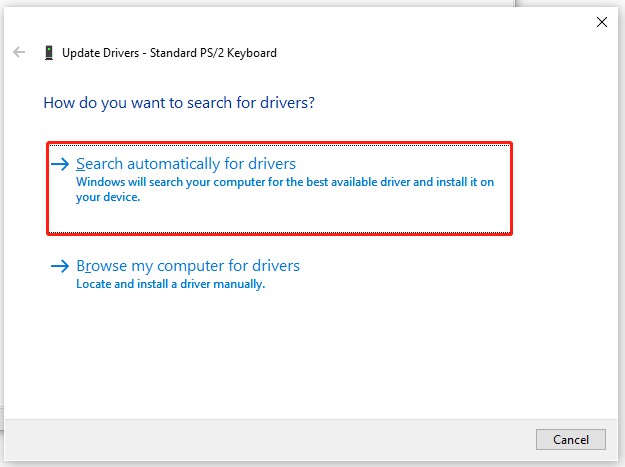Click blank space right of the dialog heading
The image size is (625, 467).
450,102
